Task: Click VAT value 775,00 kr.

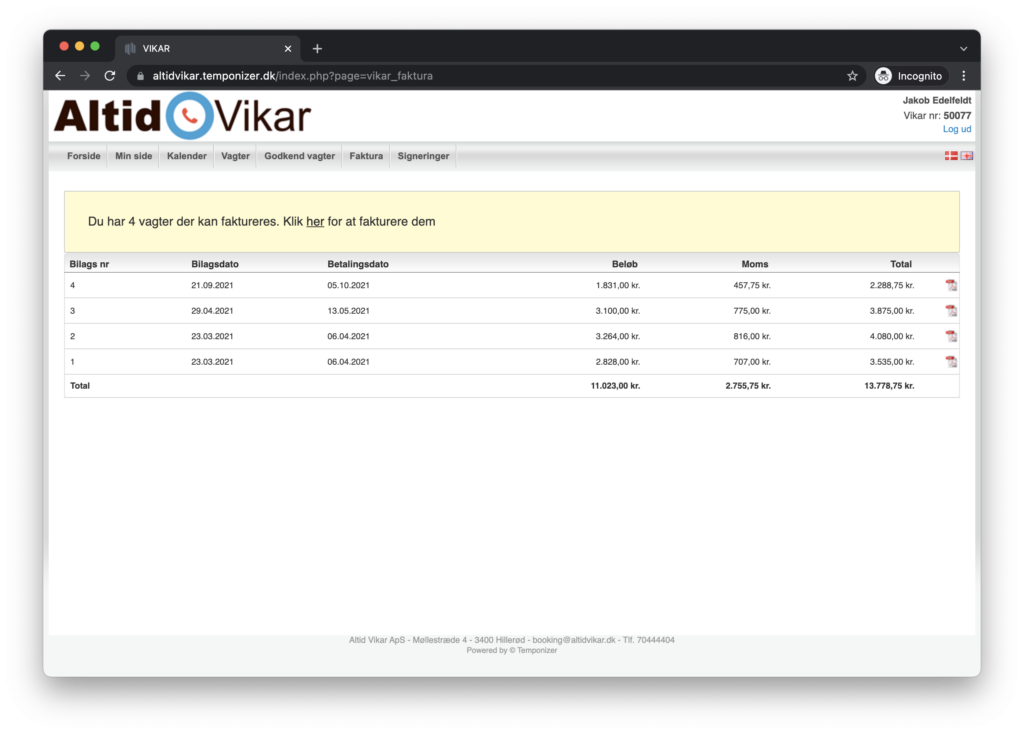Action: pyautogui.click(x=752, y=311)
